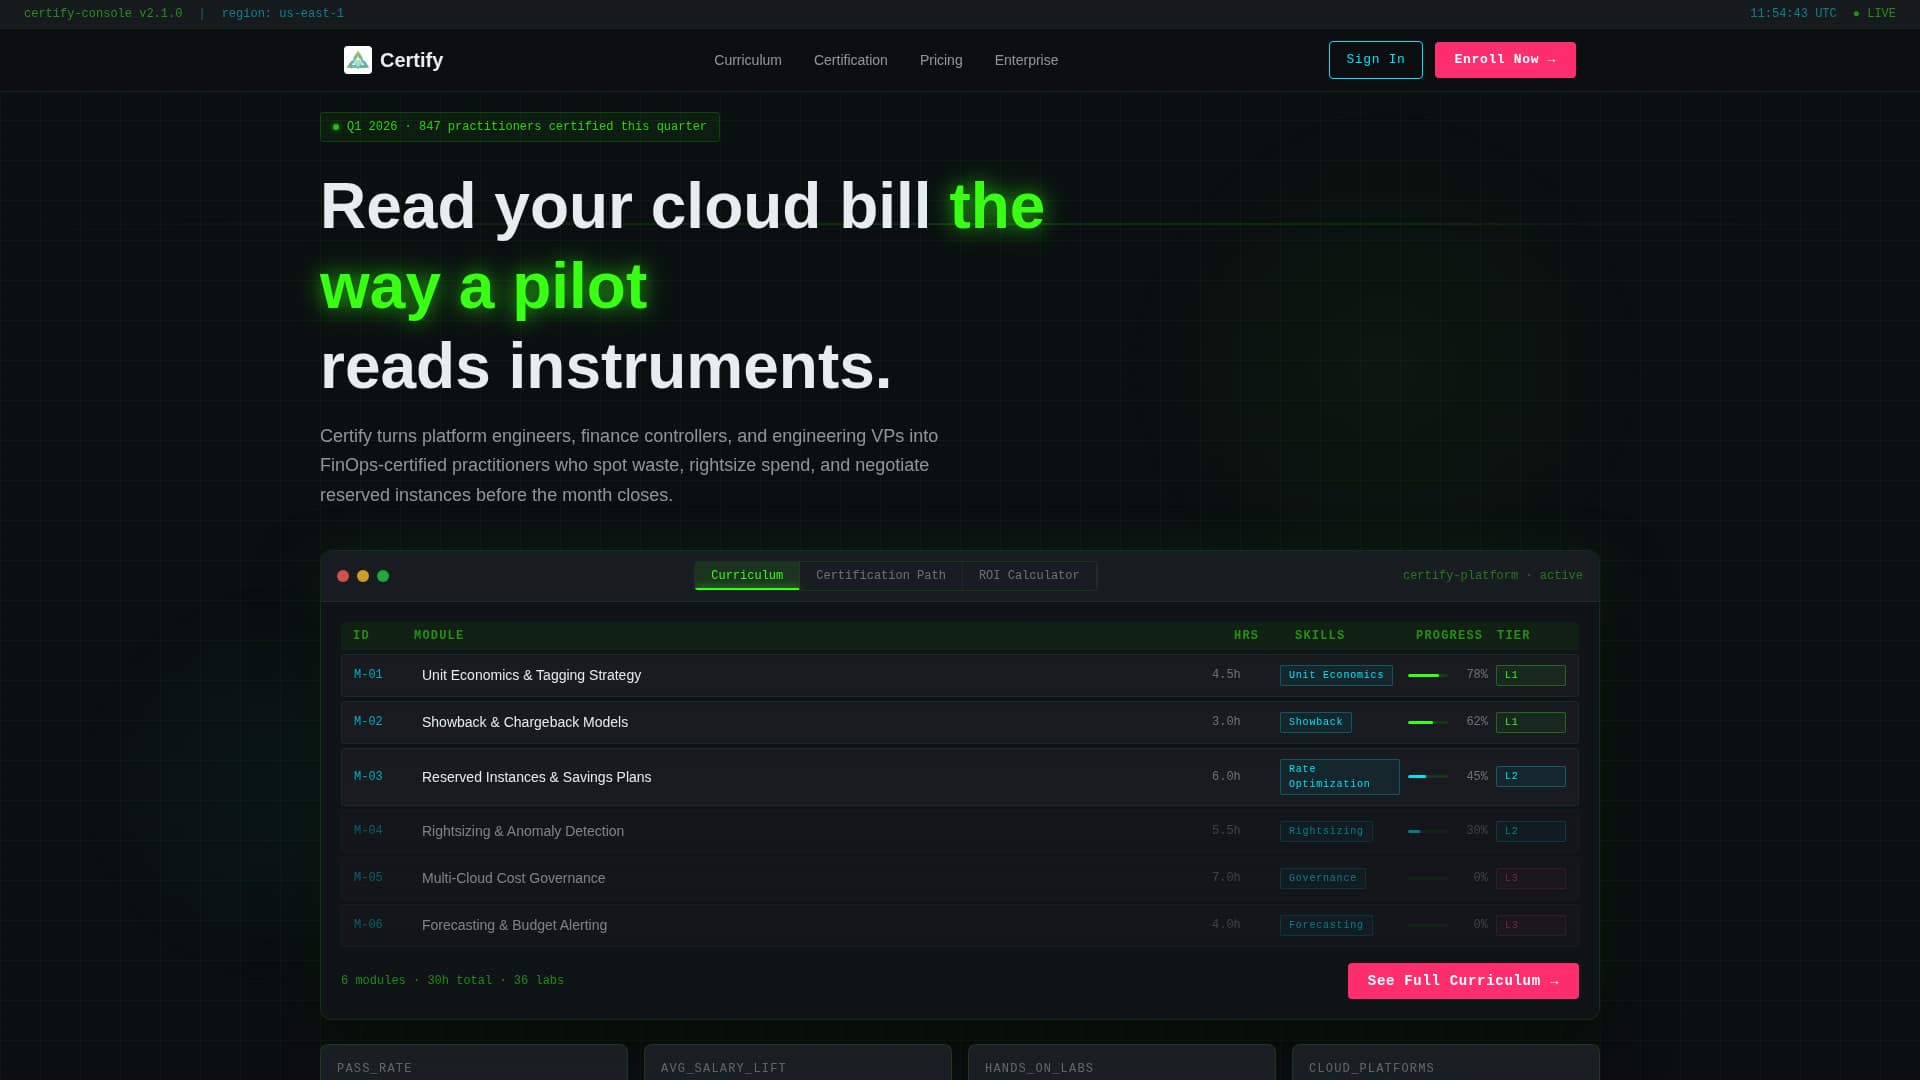Click the Sign In button
Image resolution: width=1920 pixels, height=1080 pixels.
[1375, 60]
